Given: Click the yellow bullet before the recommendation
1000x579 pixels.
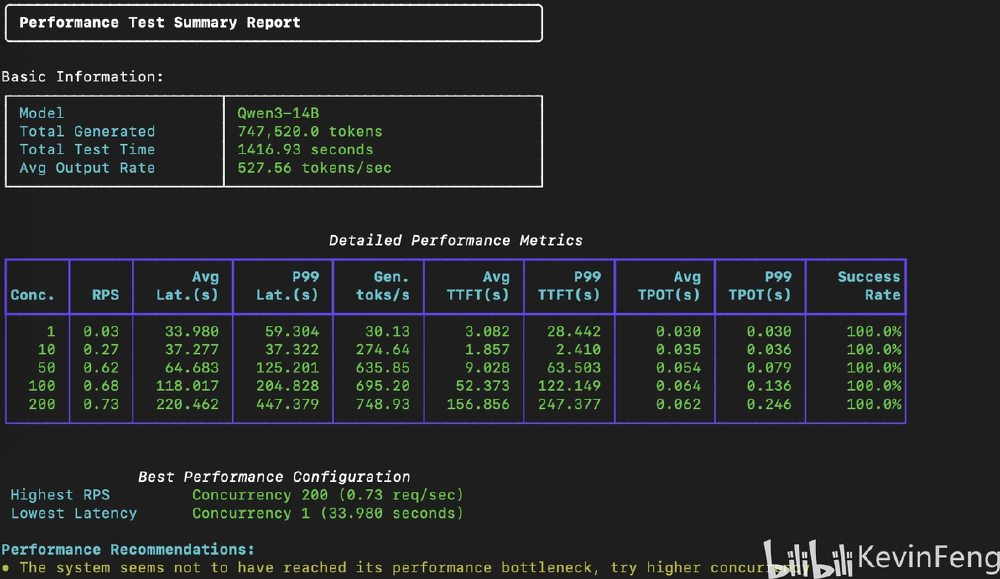Looking at the screenshot, I should coord(6,568).
